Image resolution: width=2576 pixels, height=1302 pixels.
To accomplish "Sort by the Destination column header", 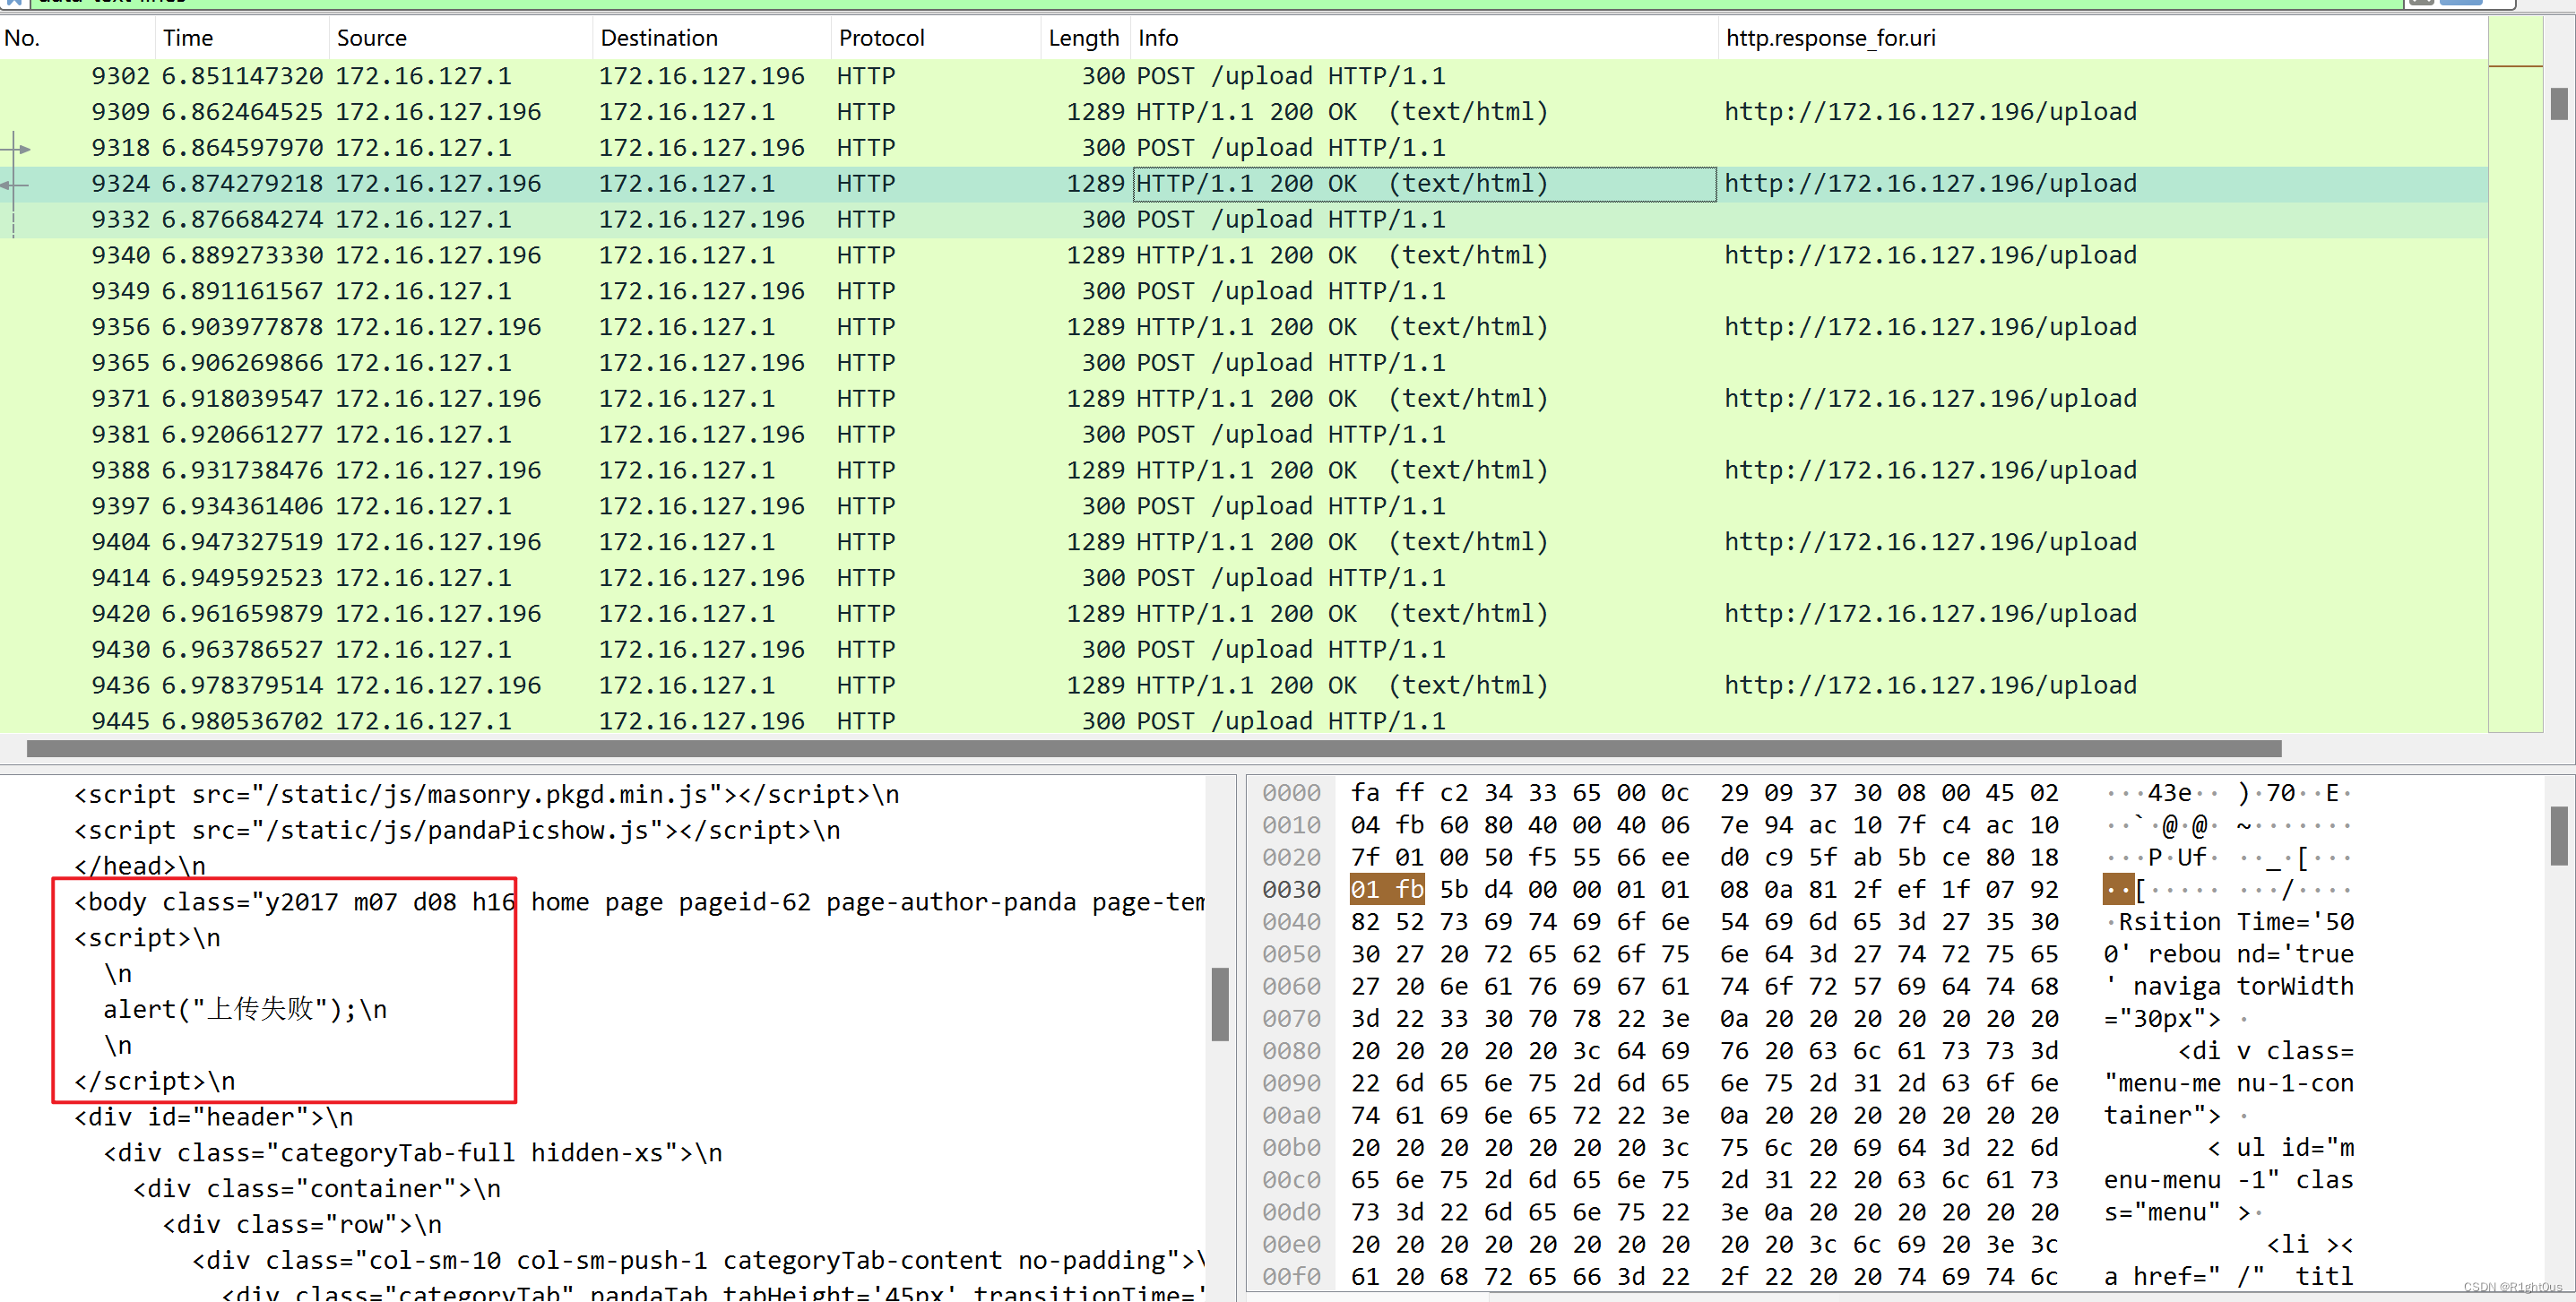I will (712, 38).
